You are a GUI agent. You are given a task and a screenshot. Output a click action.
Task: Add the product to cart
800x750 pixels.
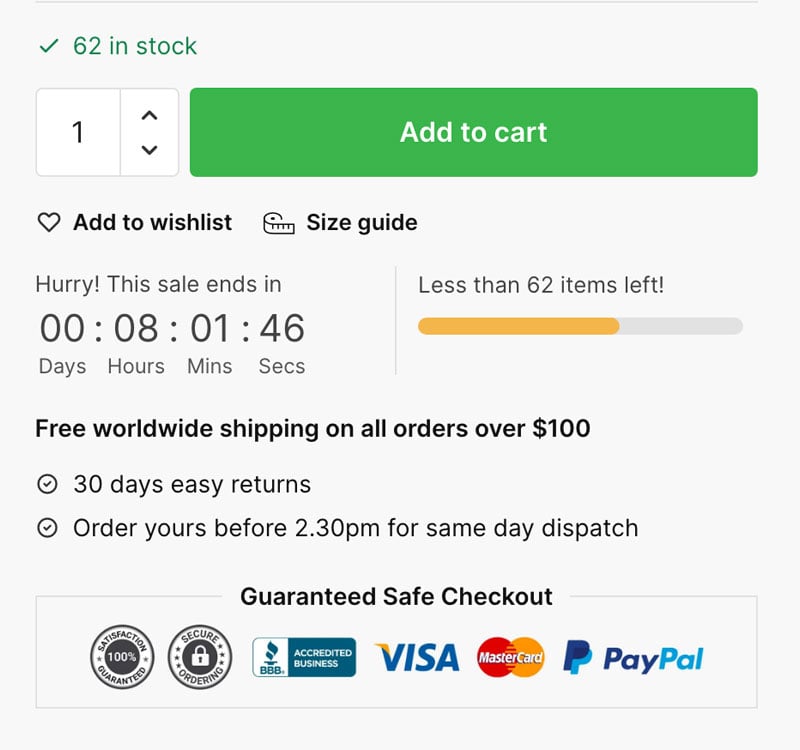(473, 132)
